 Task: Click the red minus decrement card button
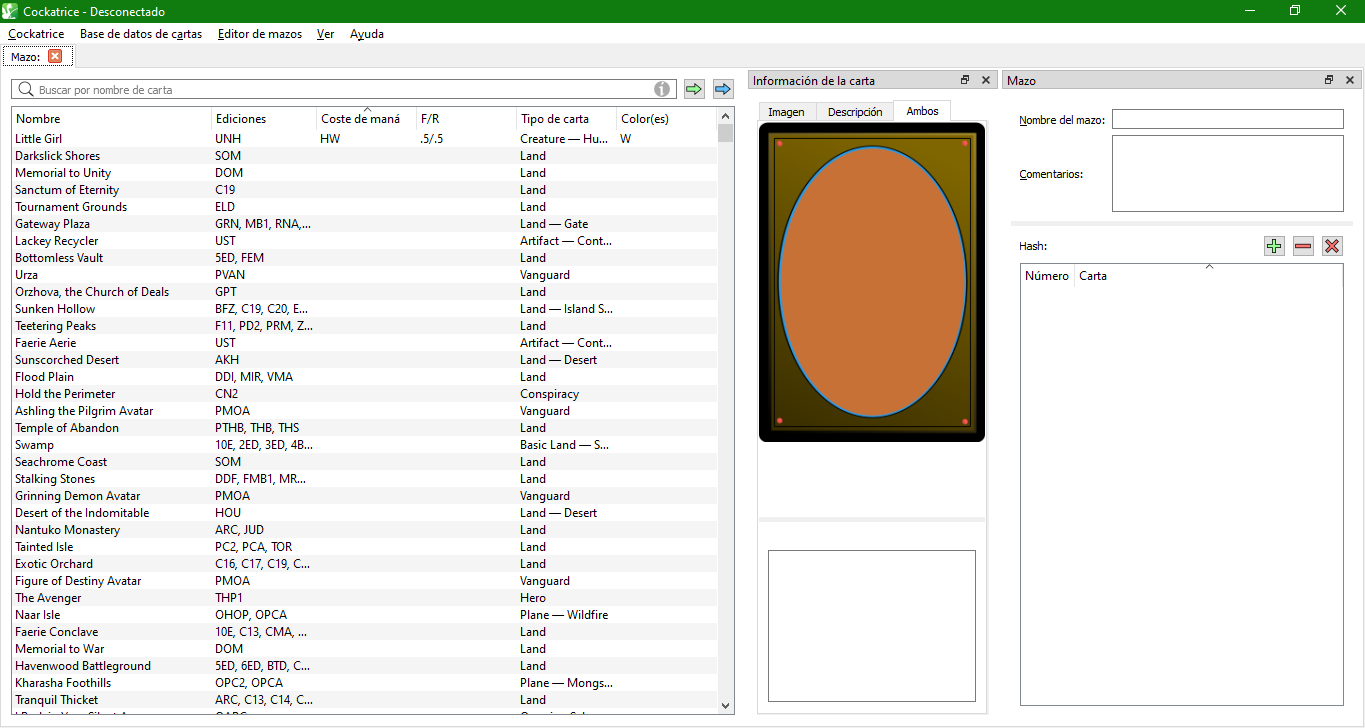coord(1303,246)
